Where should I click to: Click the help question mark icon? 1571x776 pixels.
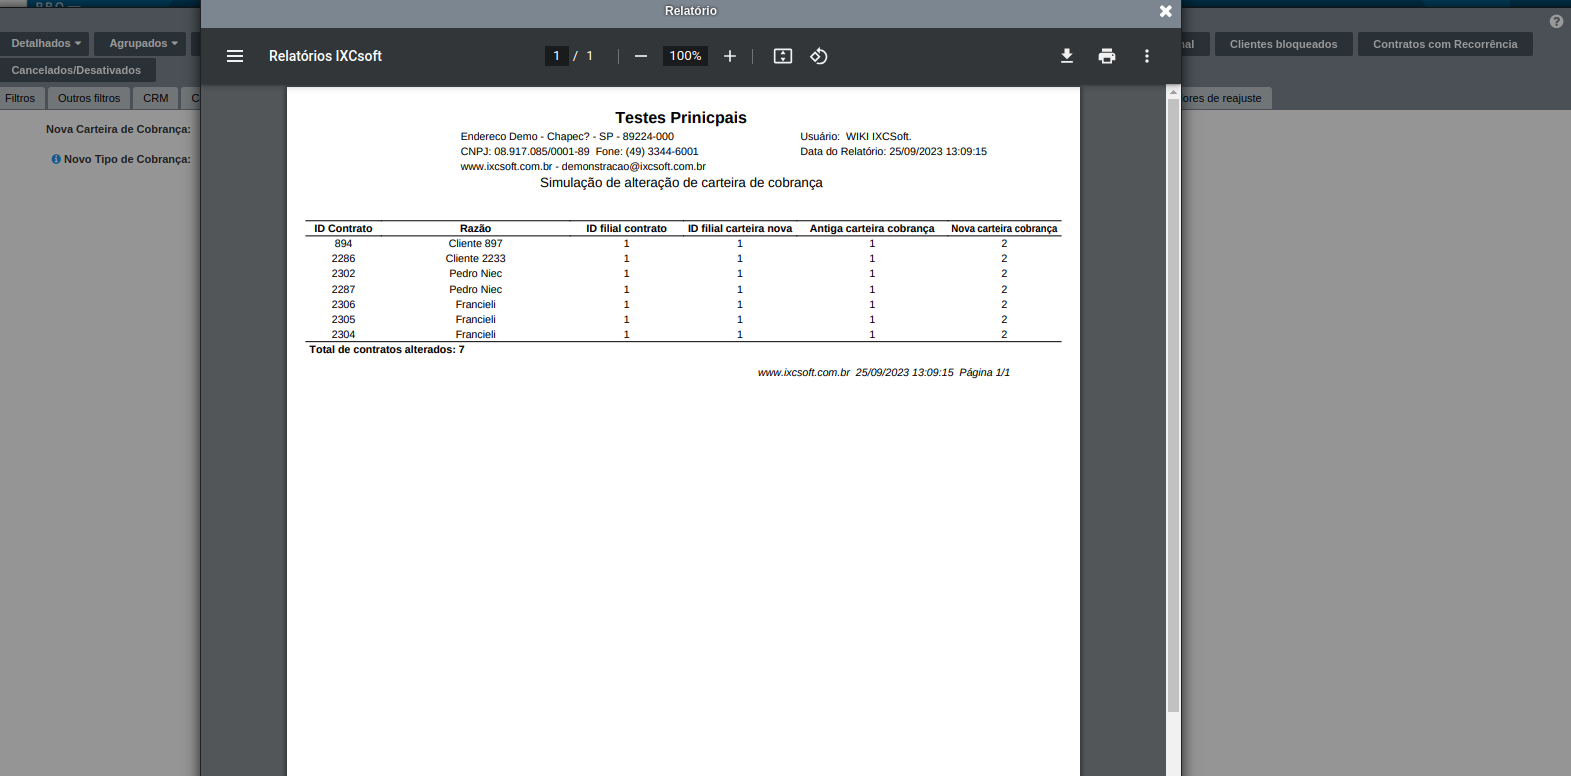(1556, 21)
